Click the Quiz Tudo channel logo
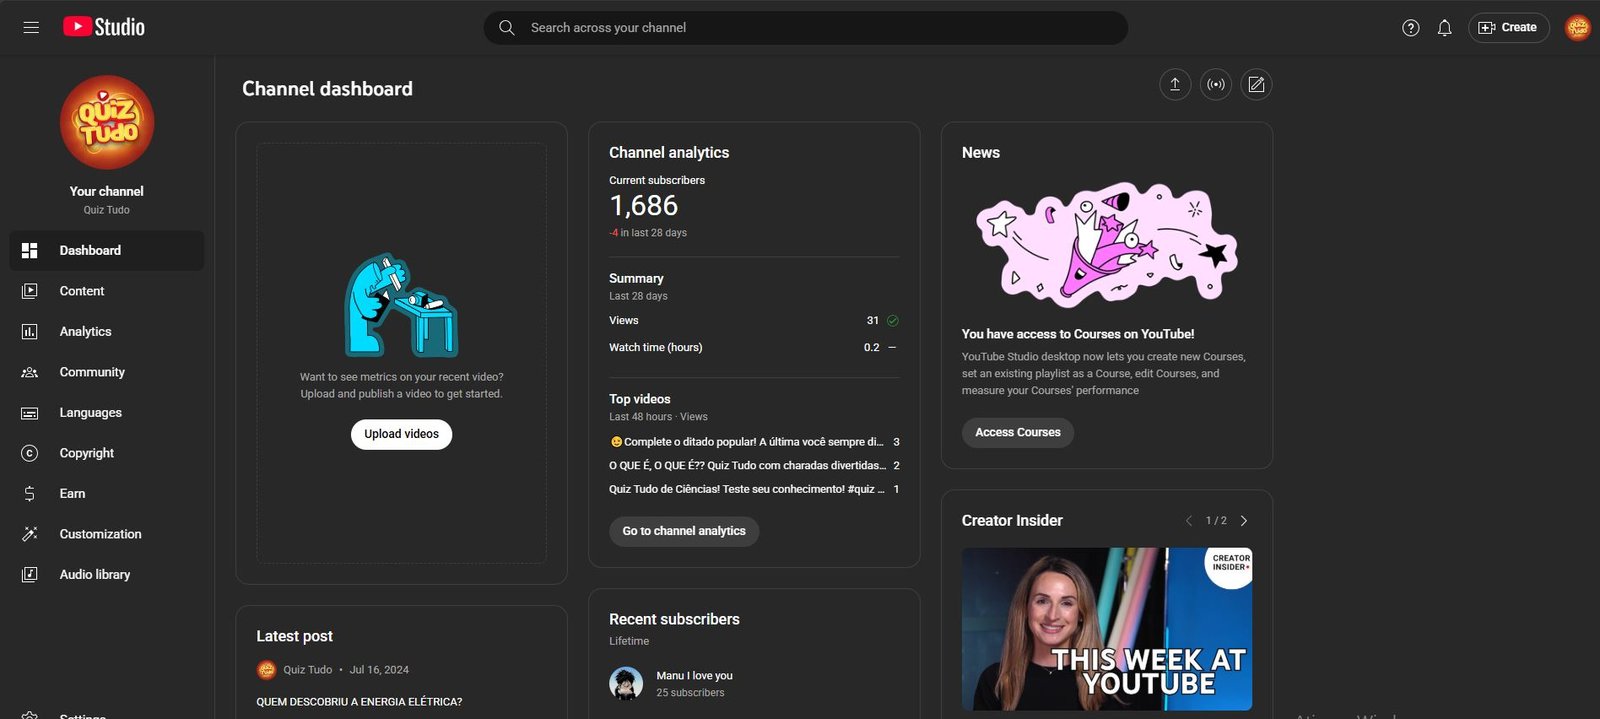 (107, 123)
